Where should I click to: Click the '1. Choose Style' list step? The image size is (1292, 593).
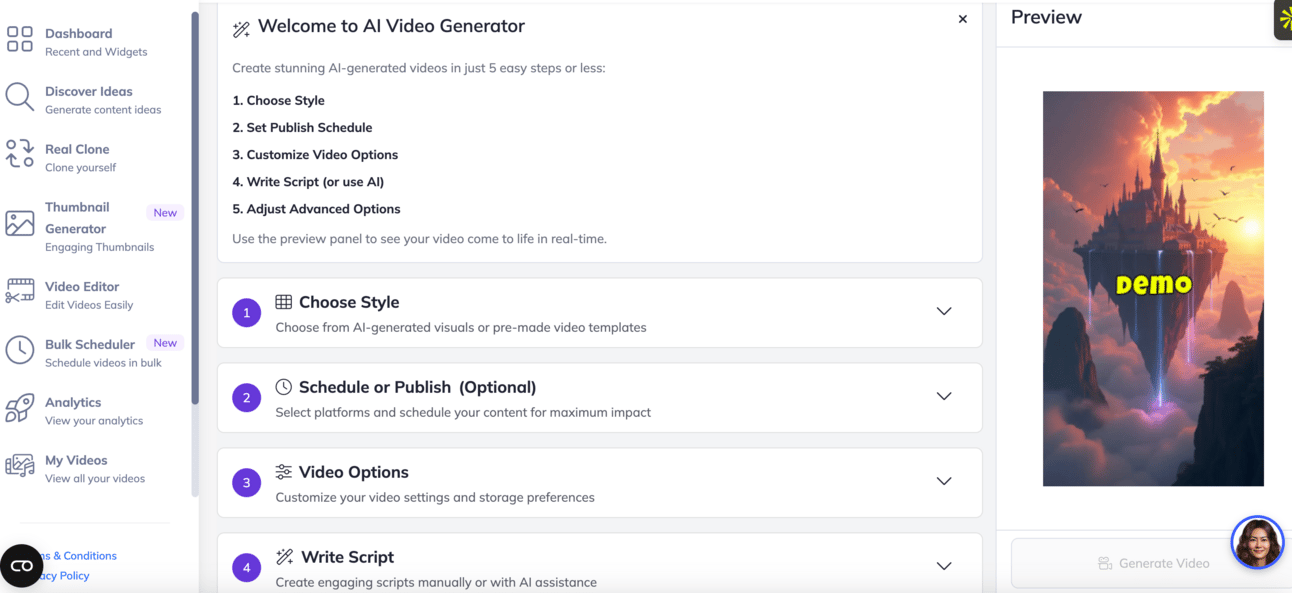coord(278,100)
